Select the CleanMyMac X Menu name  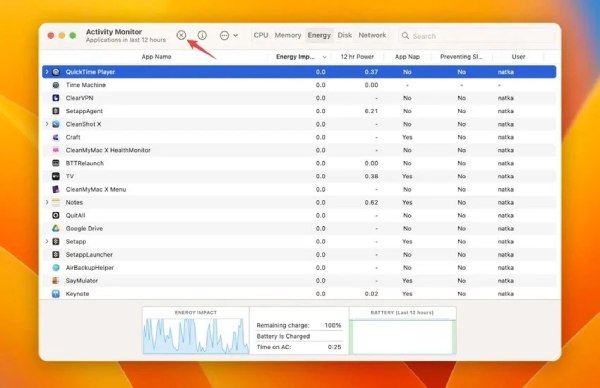click(x=96, y=189)
